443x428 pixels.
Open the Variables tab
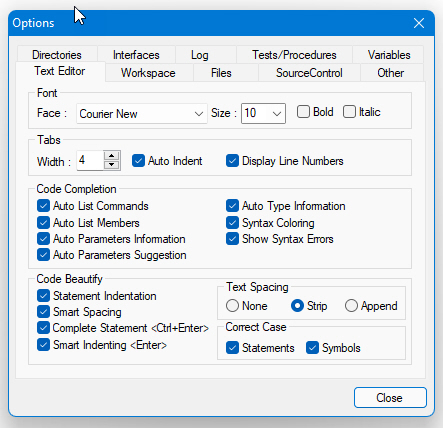[389, 55]
